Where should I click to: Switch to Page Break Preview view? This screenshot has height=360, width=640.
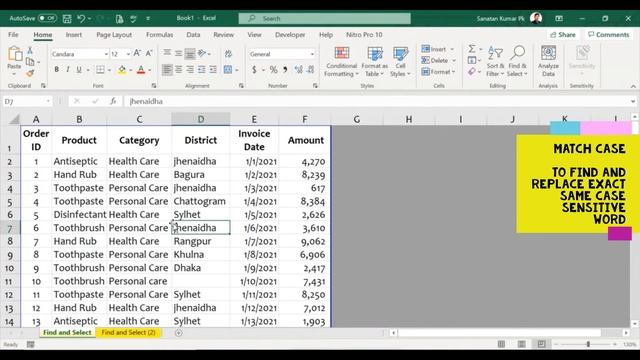point(541,344)
